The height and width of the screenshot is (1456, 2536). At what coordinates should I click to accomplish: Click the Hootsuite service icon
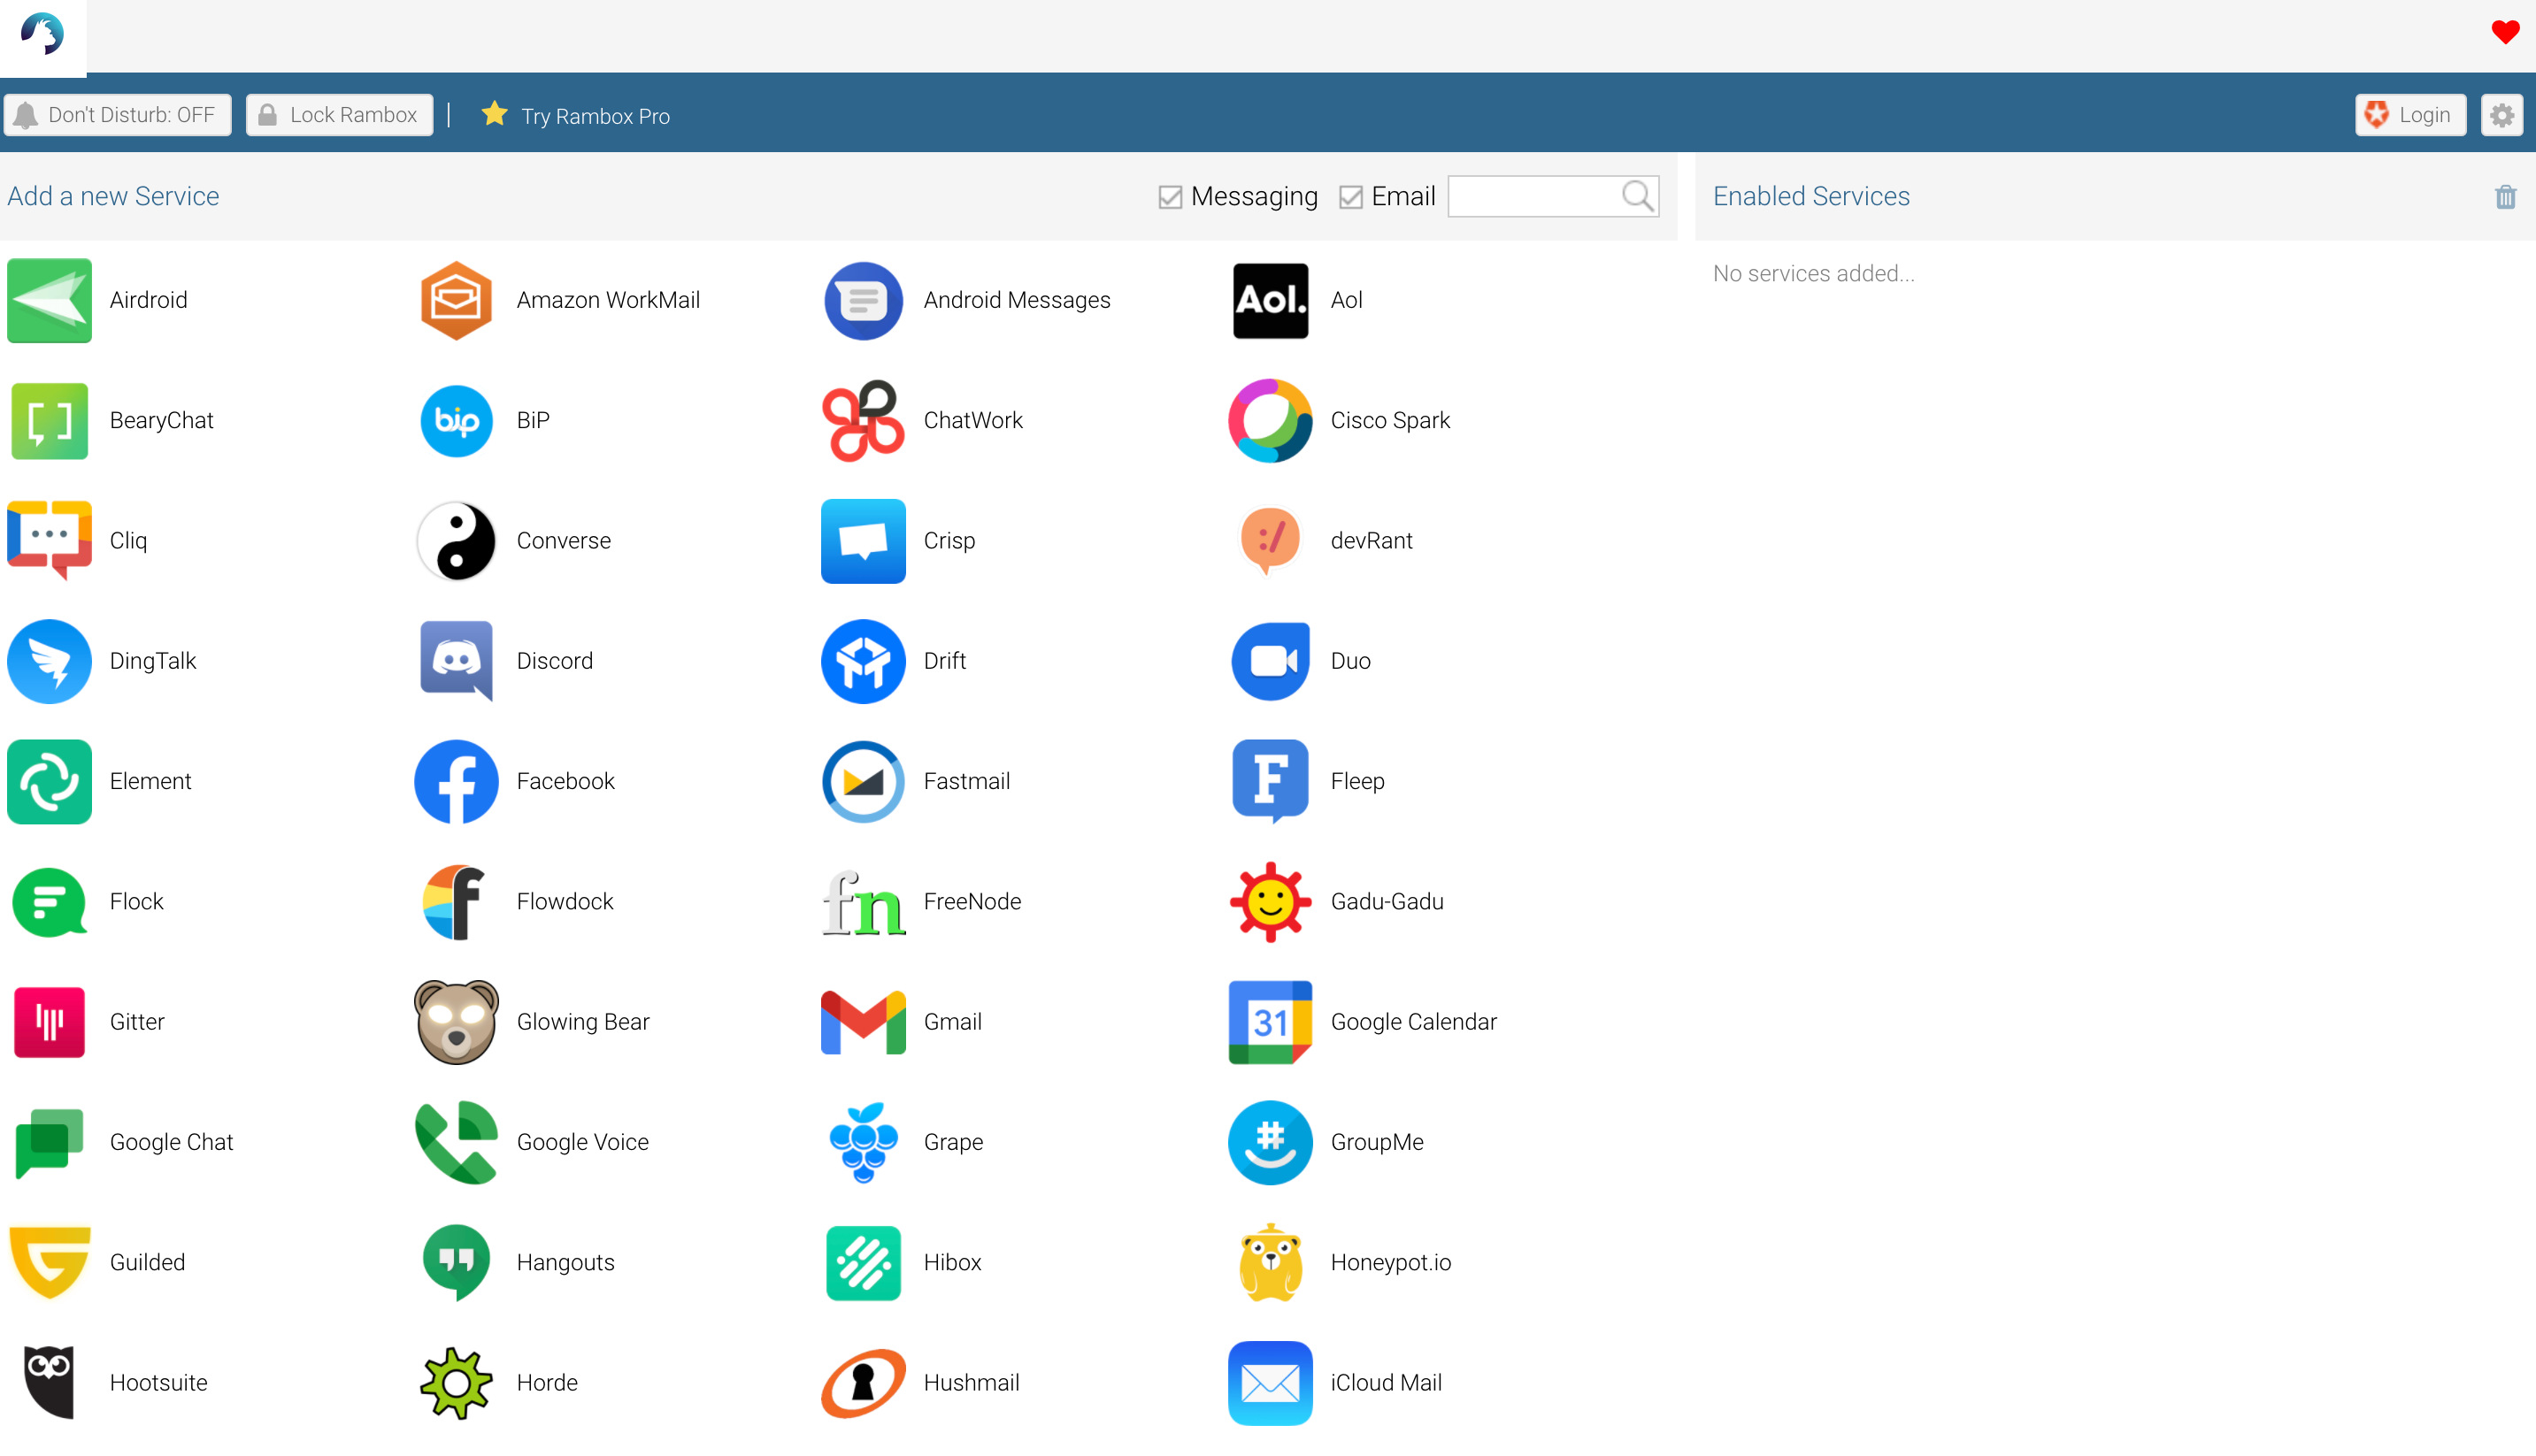[49, 1383]
